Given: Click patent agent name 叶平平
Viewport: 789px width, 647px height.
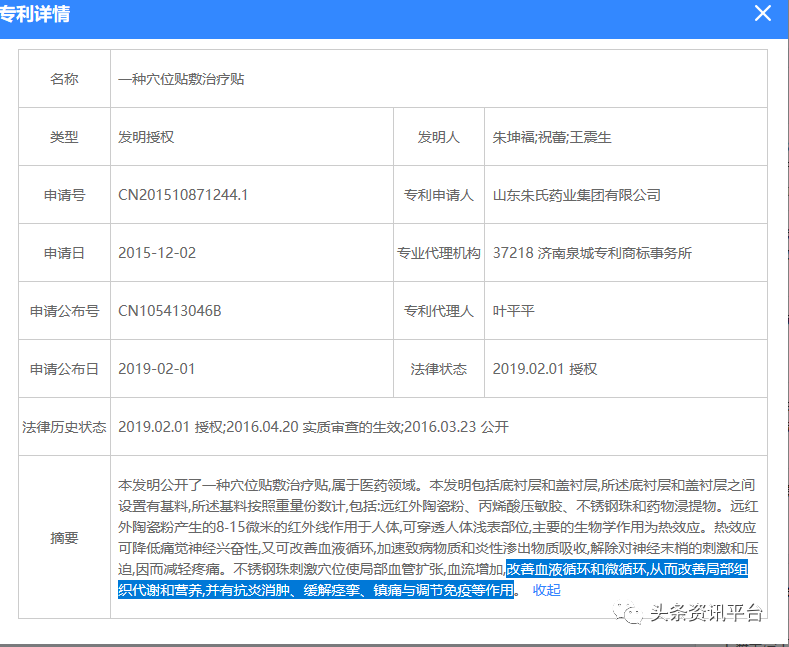Looking at the screenshot, I should point(514,311).
